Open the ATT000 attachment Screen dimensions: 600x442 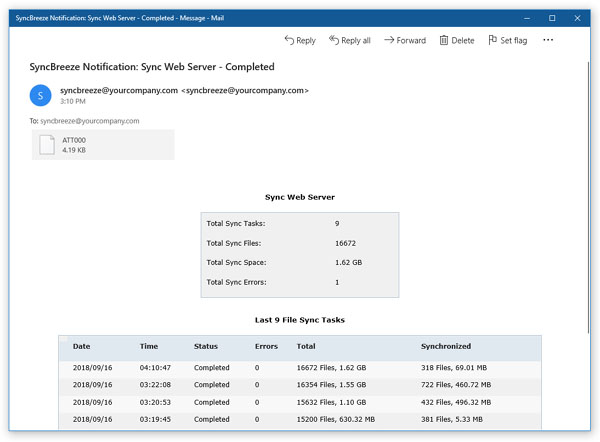[x=103, y=145]
